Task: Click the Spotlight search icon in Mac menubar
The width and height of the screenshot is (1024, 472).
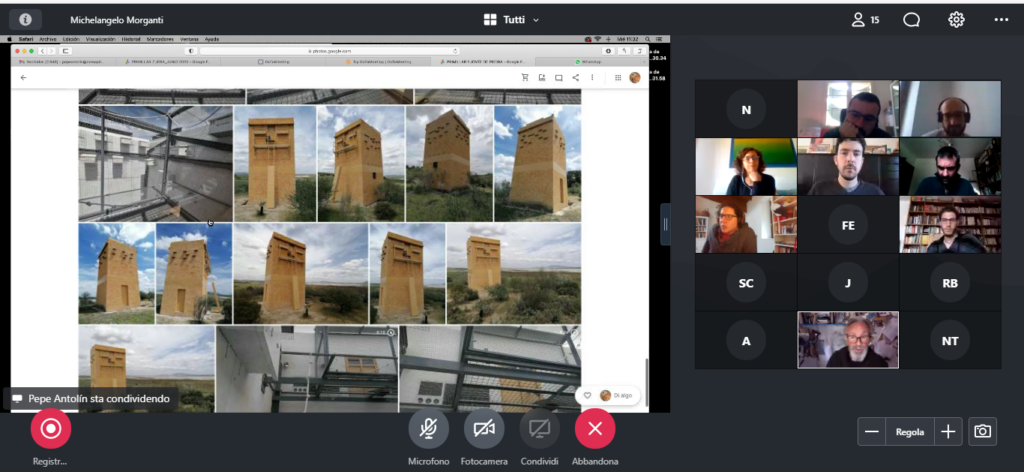Action: click(647, 39)
